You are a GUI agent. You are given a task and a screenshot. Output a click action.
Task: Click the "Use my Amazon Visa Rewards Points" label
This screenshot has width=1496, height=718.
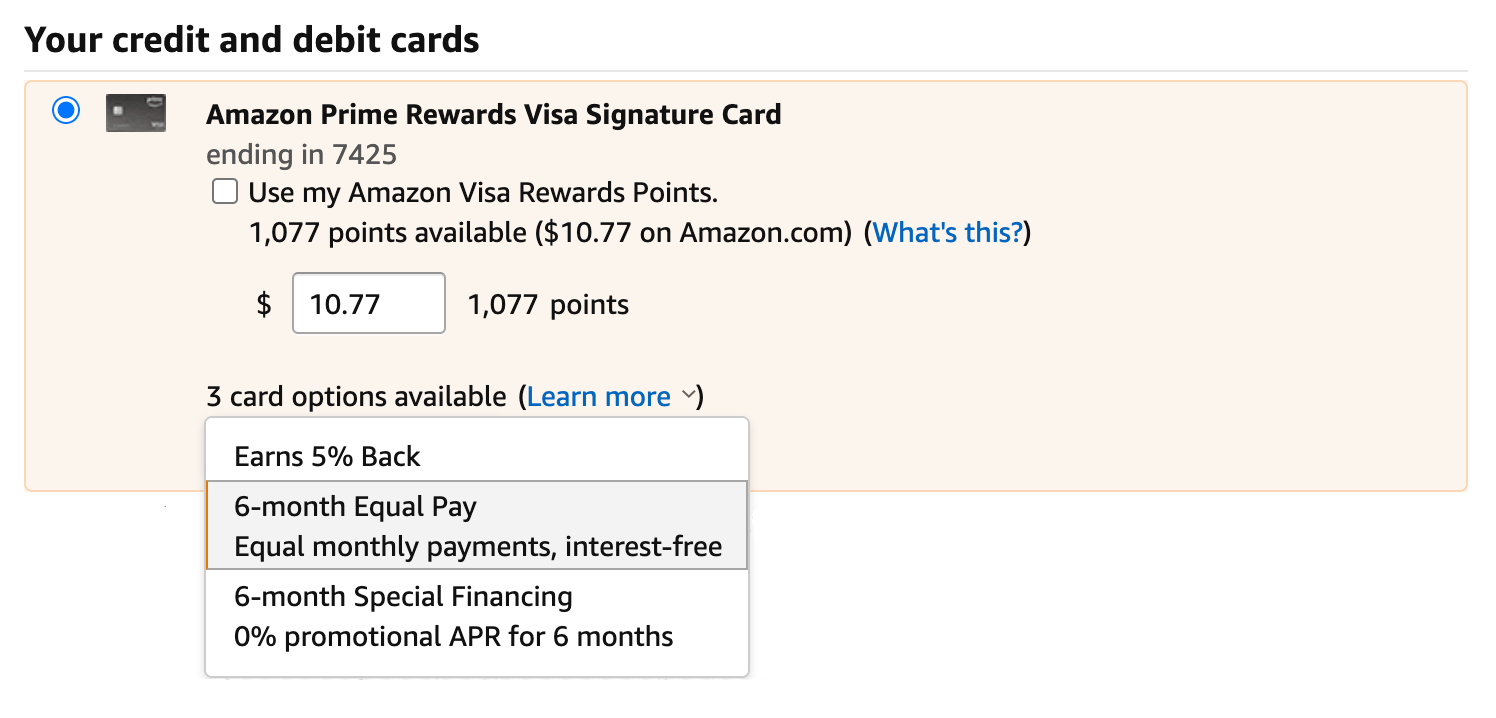click(483, 192)
